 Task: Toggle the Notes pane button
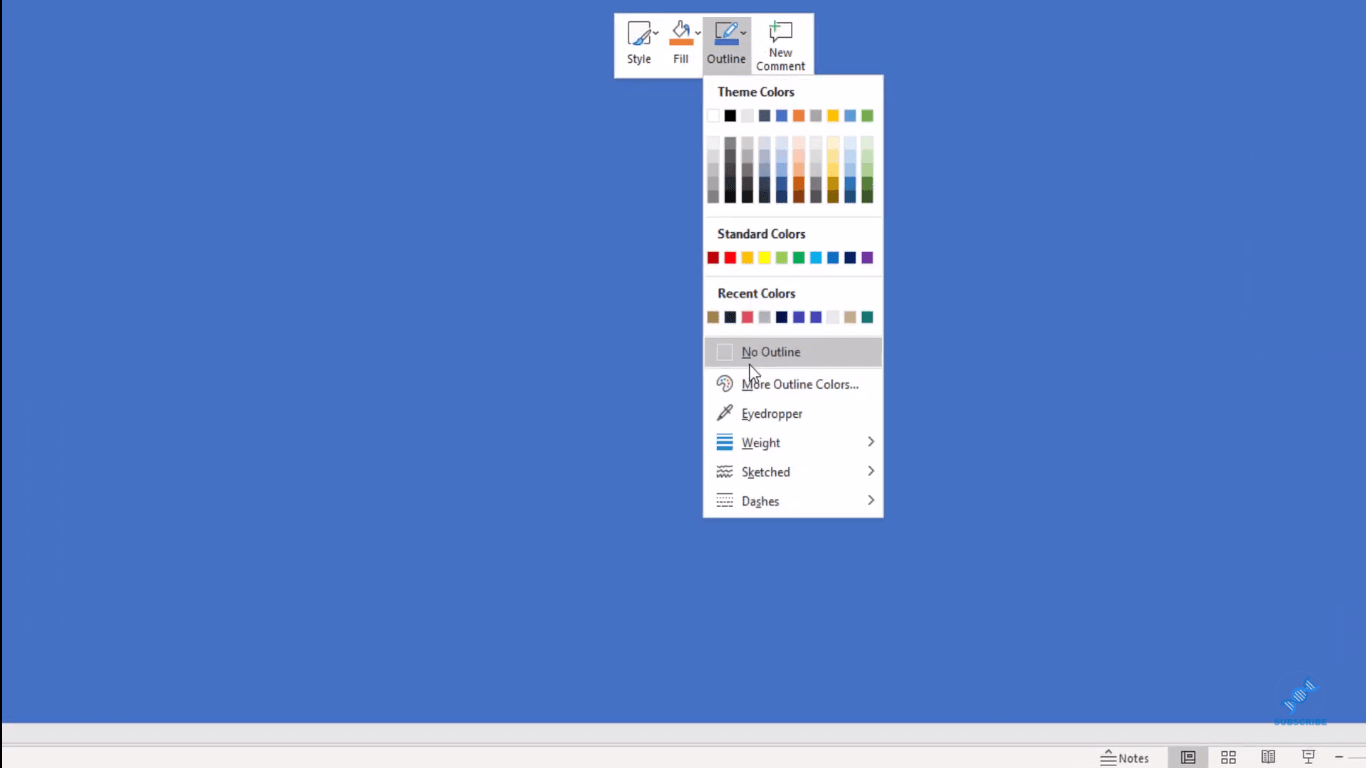pyautogui.click(x=1125, y=758)
